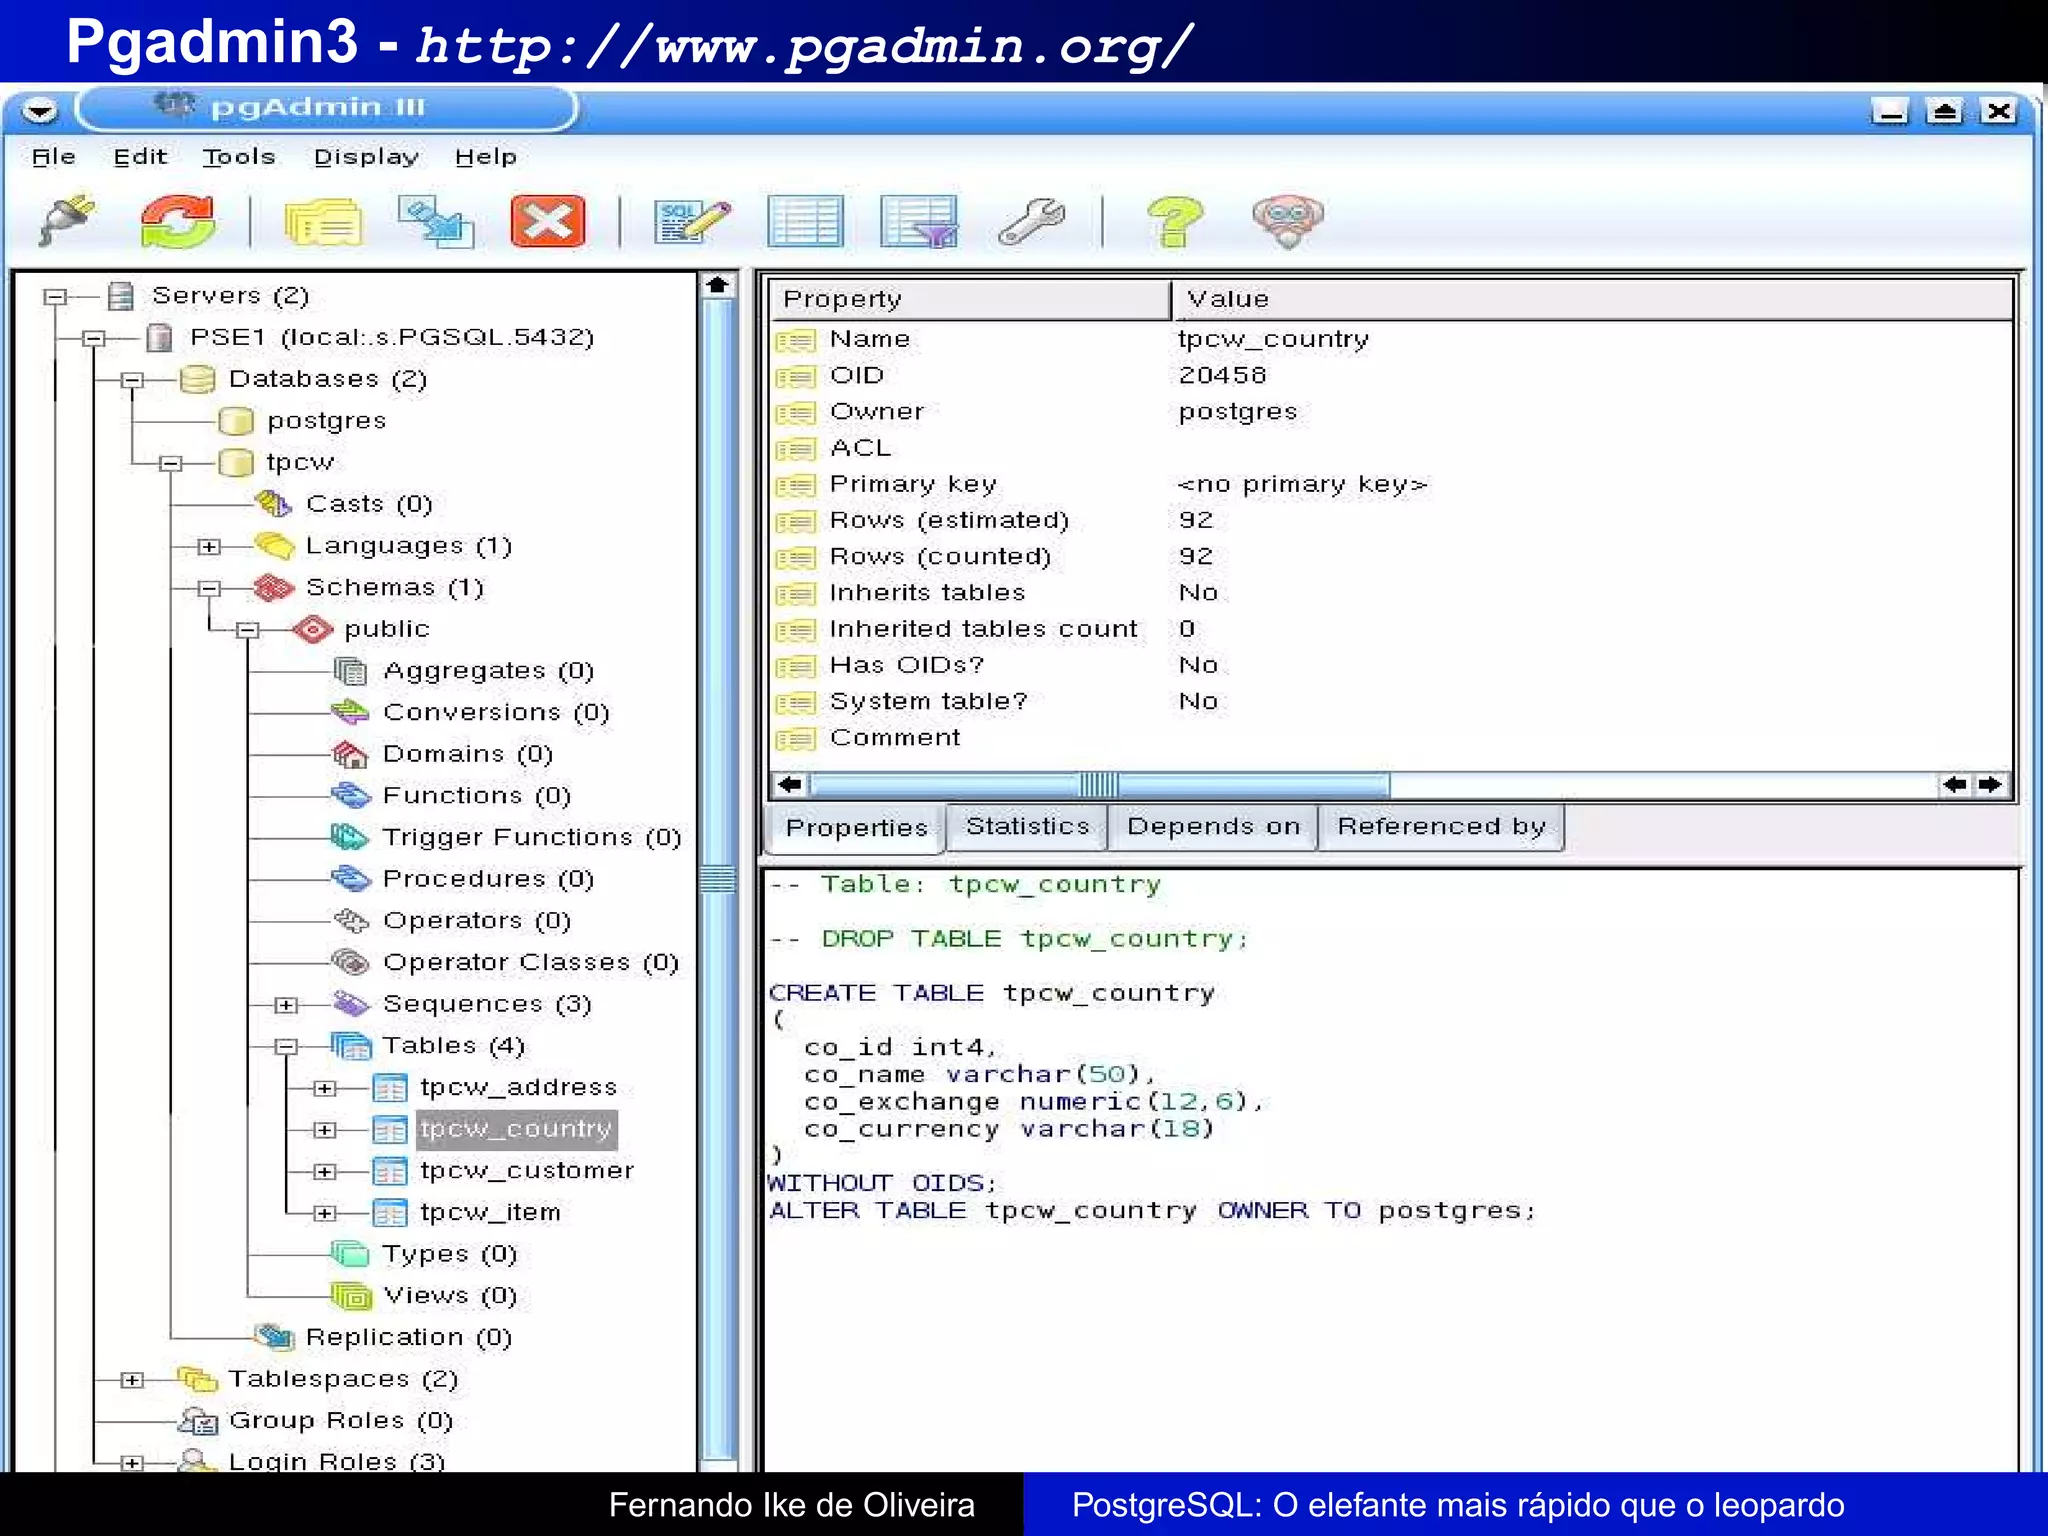Click the tree panel vertical scrollbar thumb
This screenshot has height=1536, width=2048.
[x=718, y=880]
